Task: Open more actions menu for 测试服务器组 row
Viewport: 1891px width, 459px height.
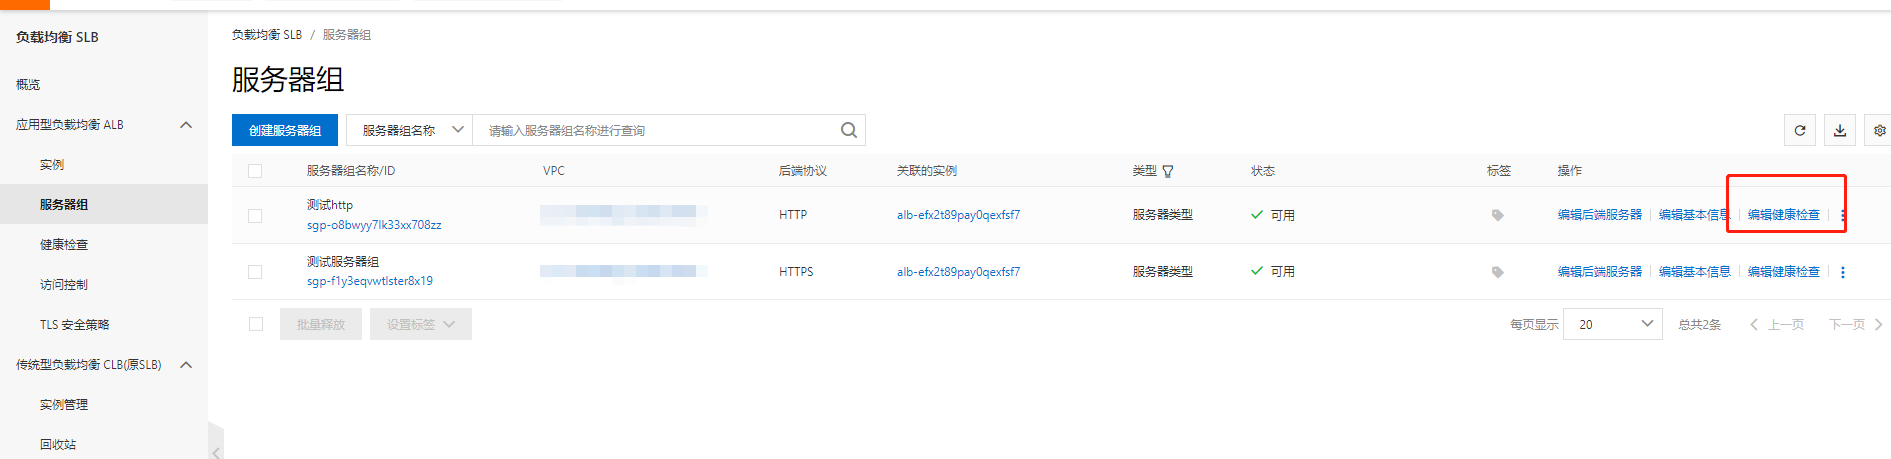Action: [1843, 272]
